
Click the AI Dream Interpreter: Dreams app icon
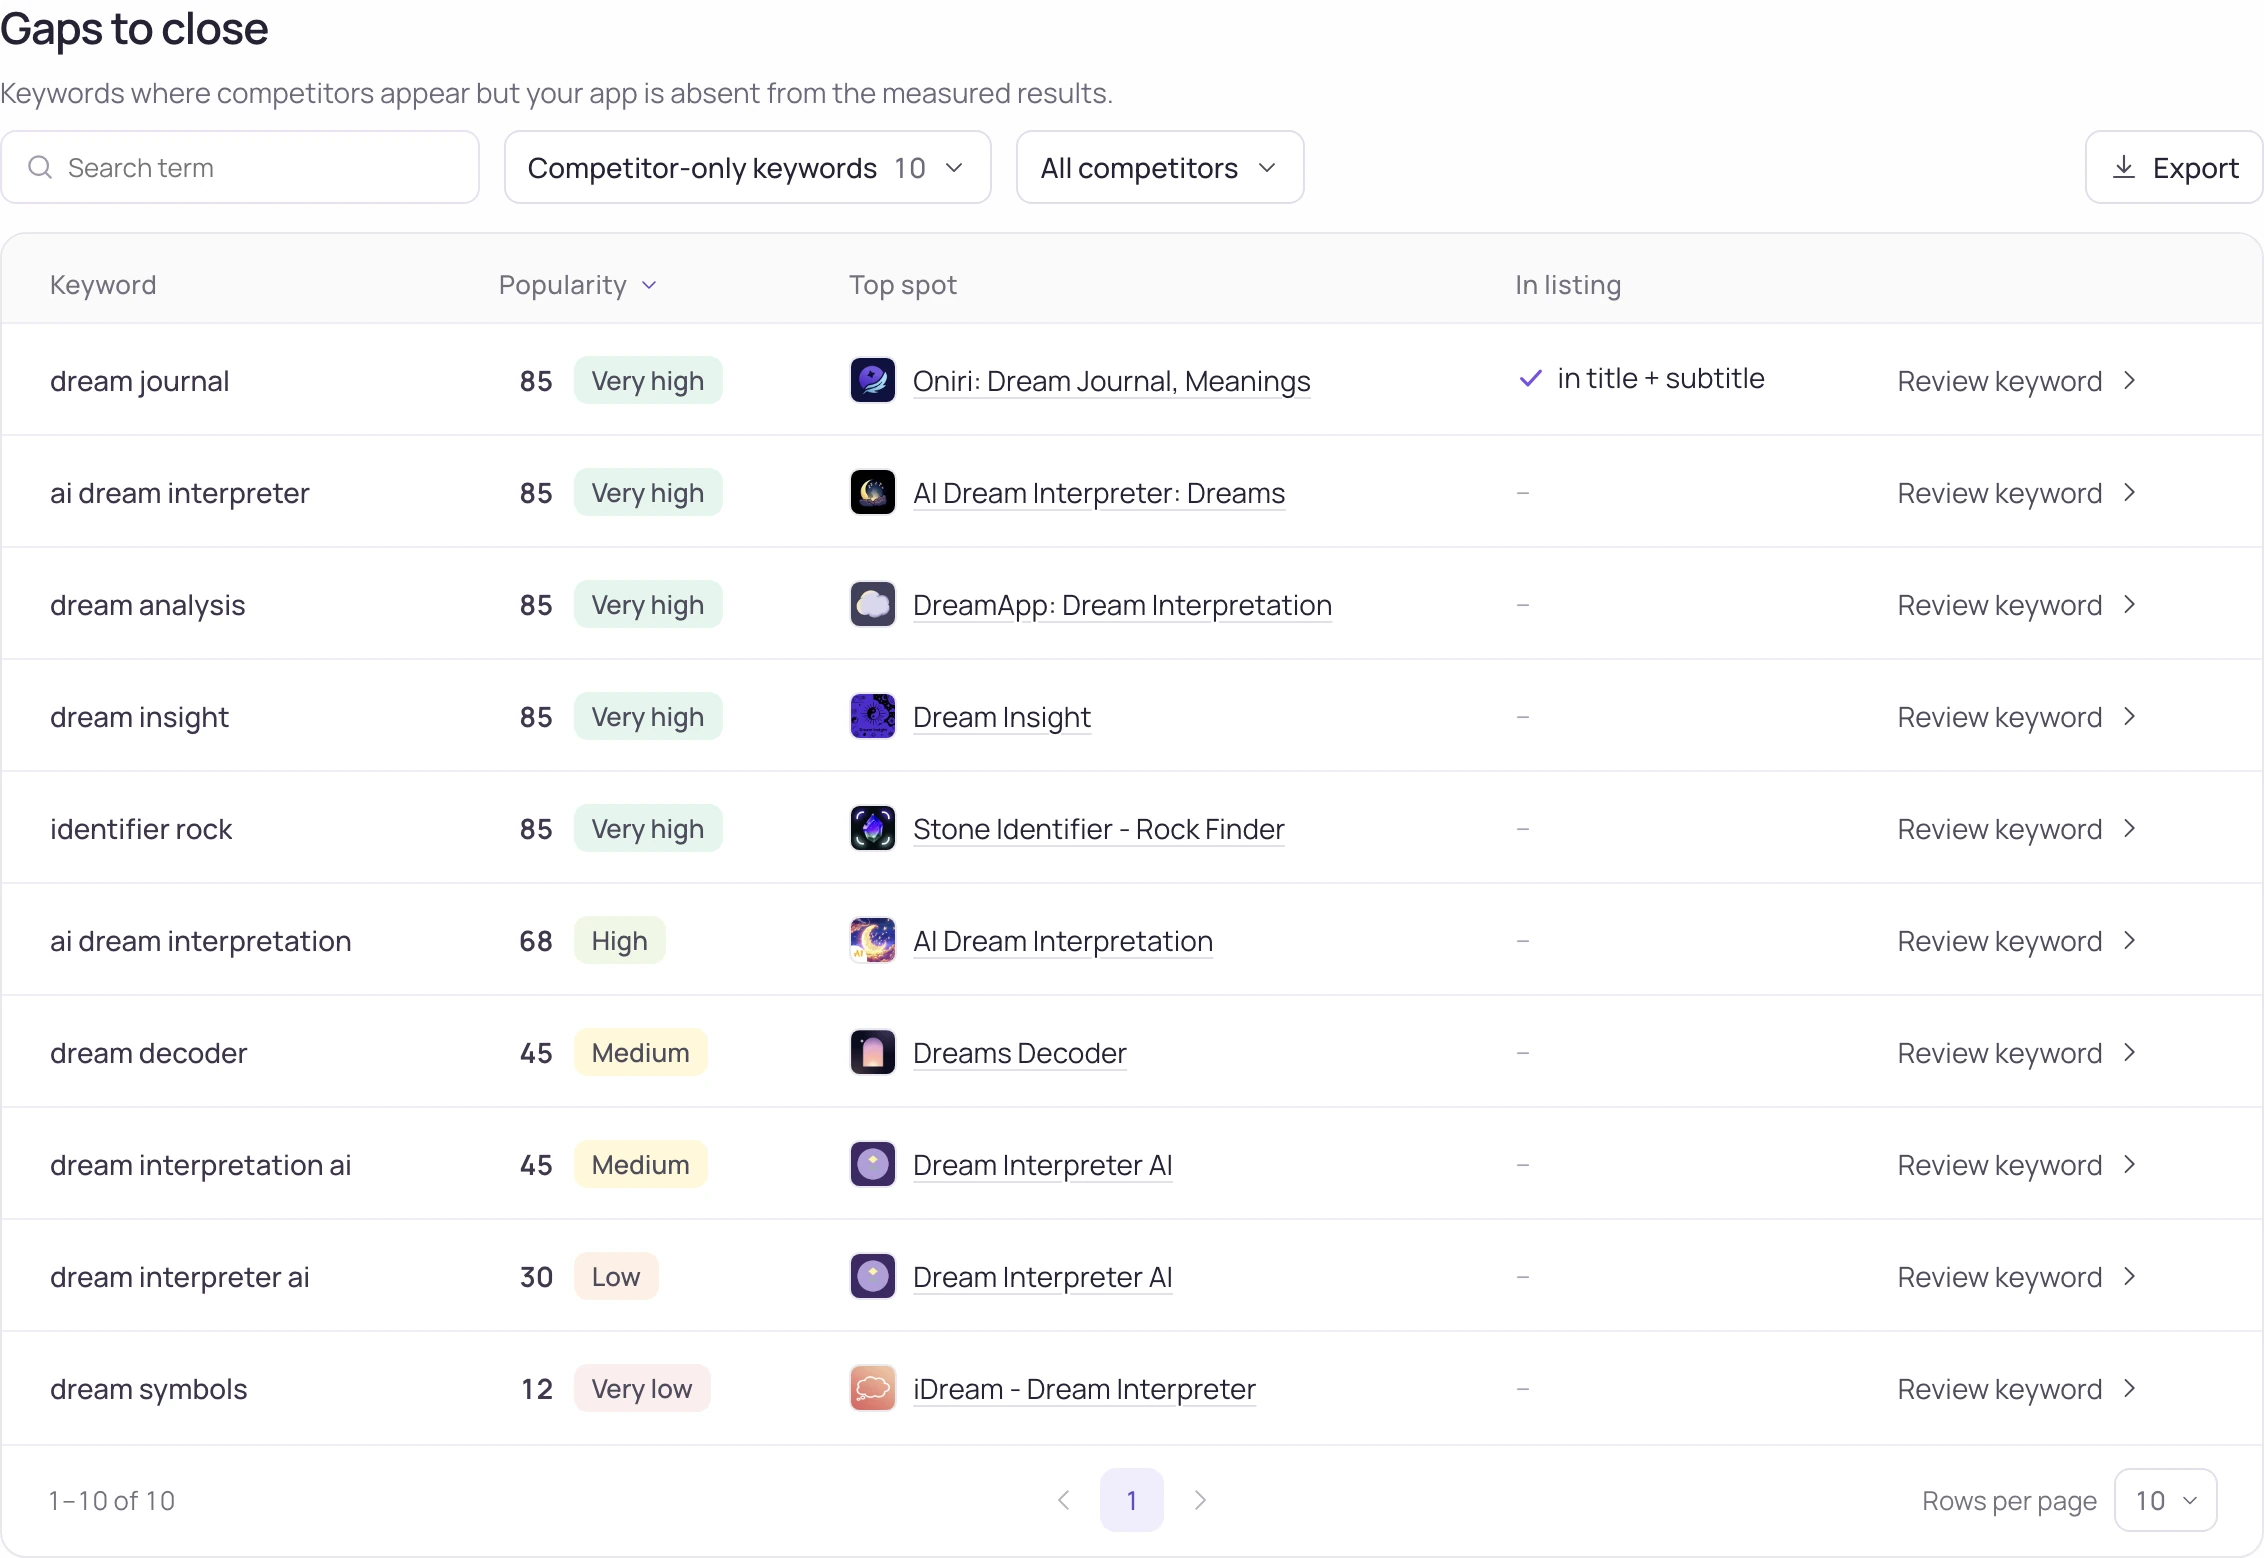(x=872, y=493)
